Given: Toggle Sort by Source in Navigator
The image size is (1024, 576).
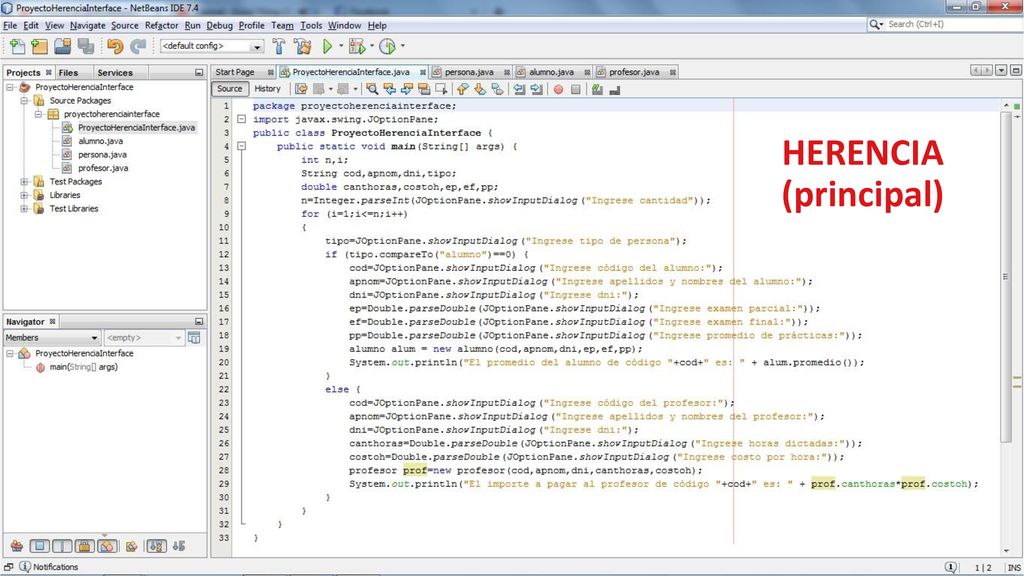Looking at the screenshot, I should 179,546.
